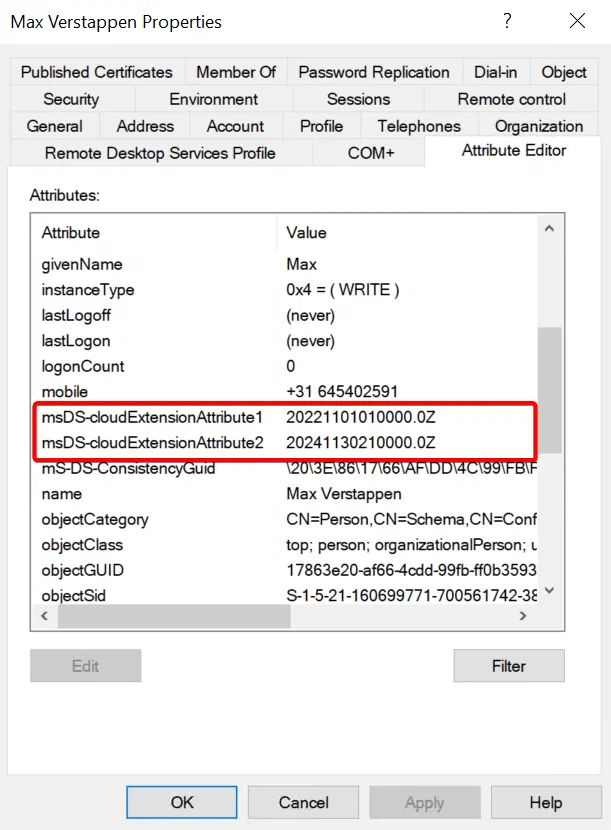Image resolution: width=611 pixels, height=830 pixels.
Task: Click the horizontal scrollbar thumb
Action: click(x=174, y=616)
